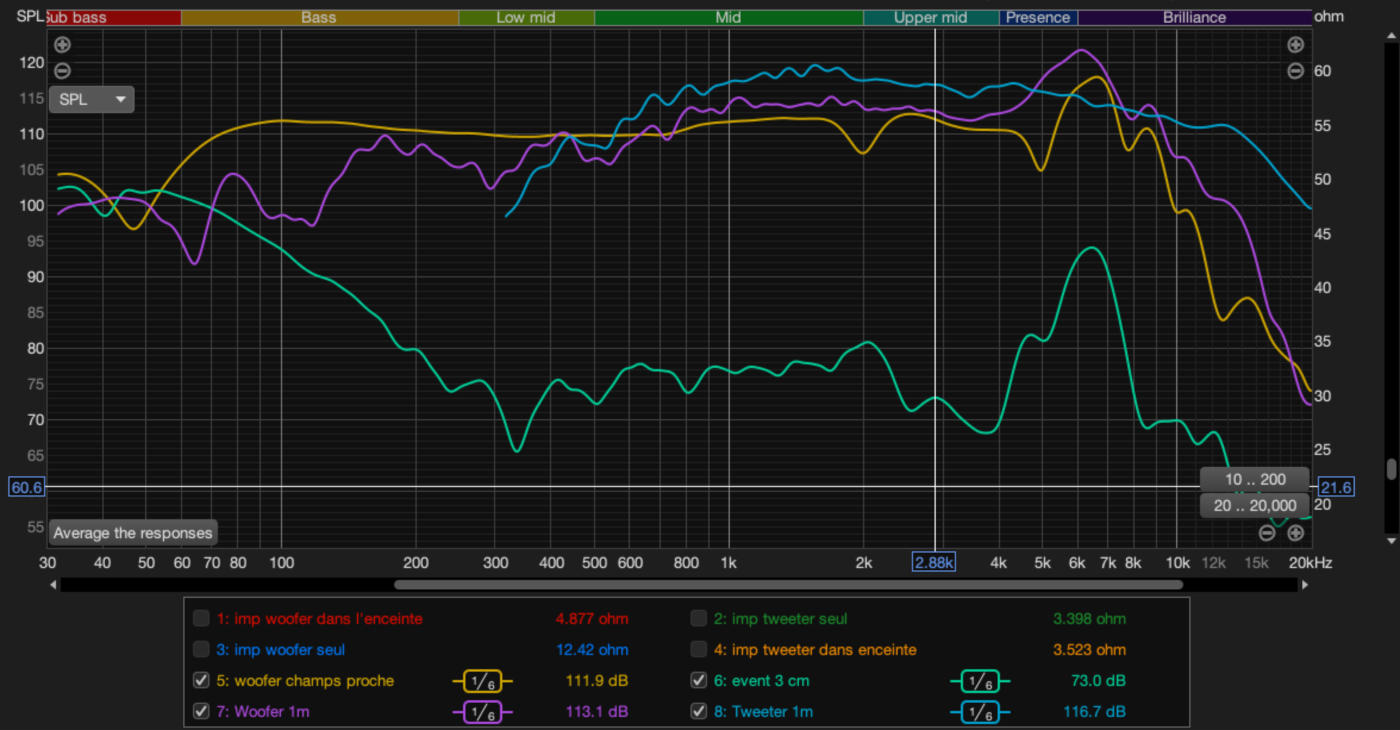Click the yellow 1/6 smoothing icon for woofer champs proche

pyautogui.click(x=482, y=681)
